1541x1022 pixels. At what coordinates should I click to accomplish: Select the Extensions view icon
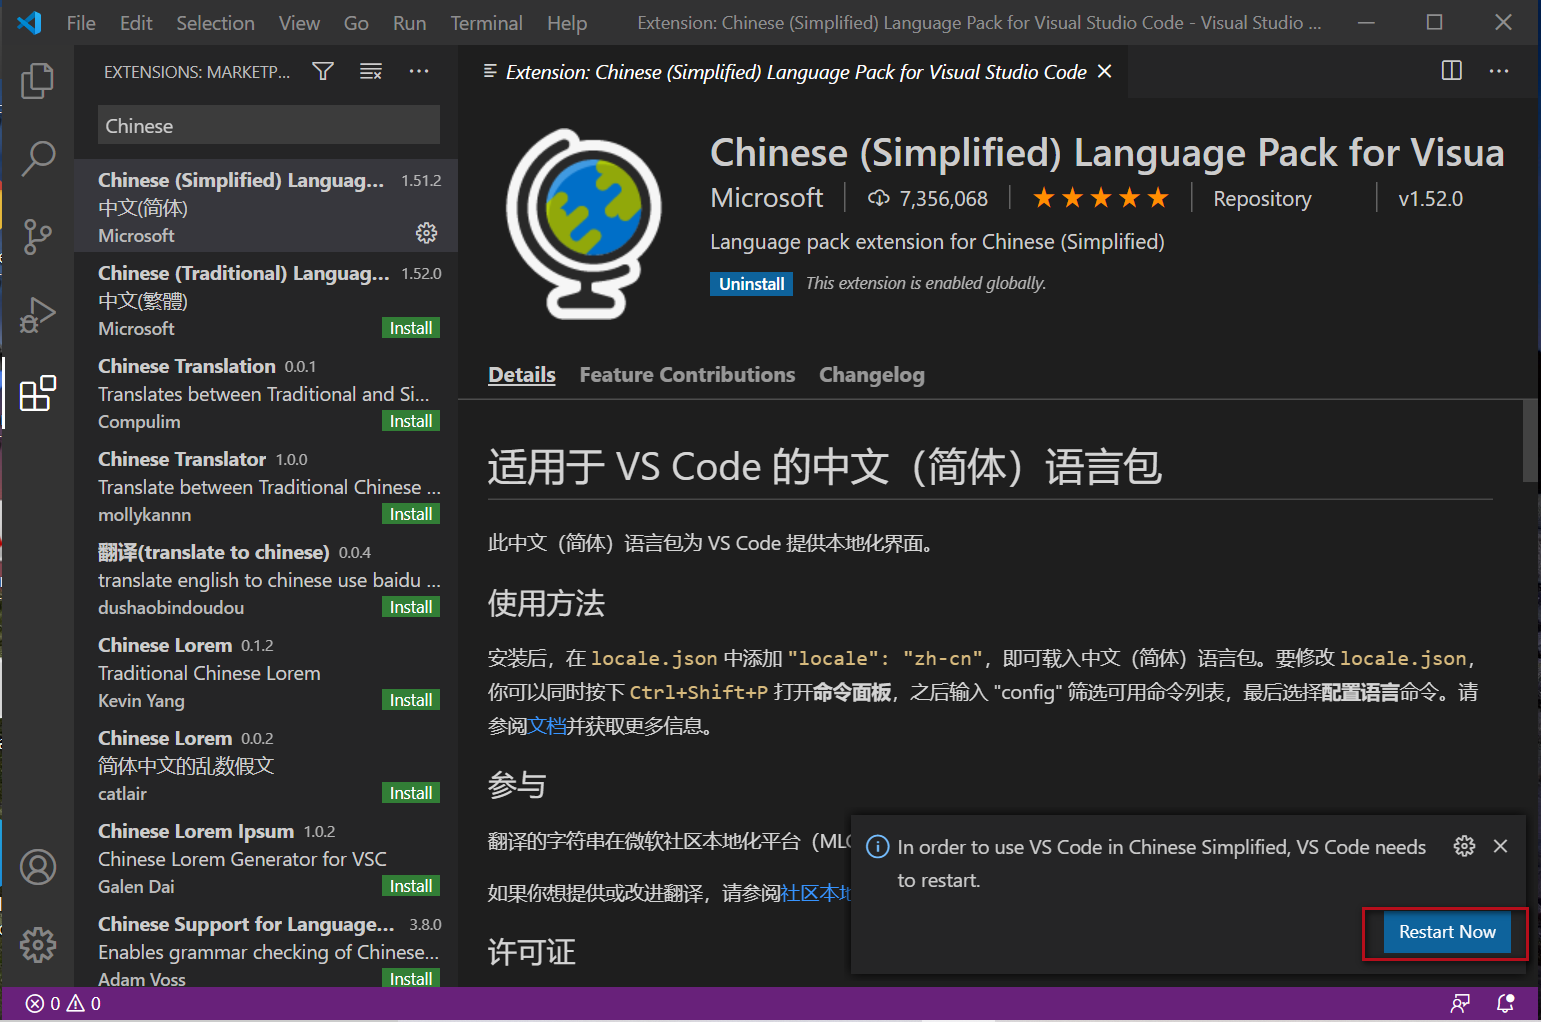click(x=38, y=393)
